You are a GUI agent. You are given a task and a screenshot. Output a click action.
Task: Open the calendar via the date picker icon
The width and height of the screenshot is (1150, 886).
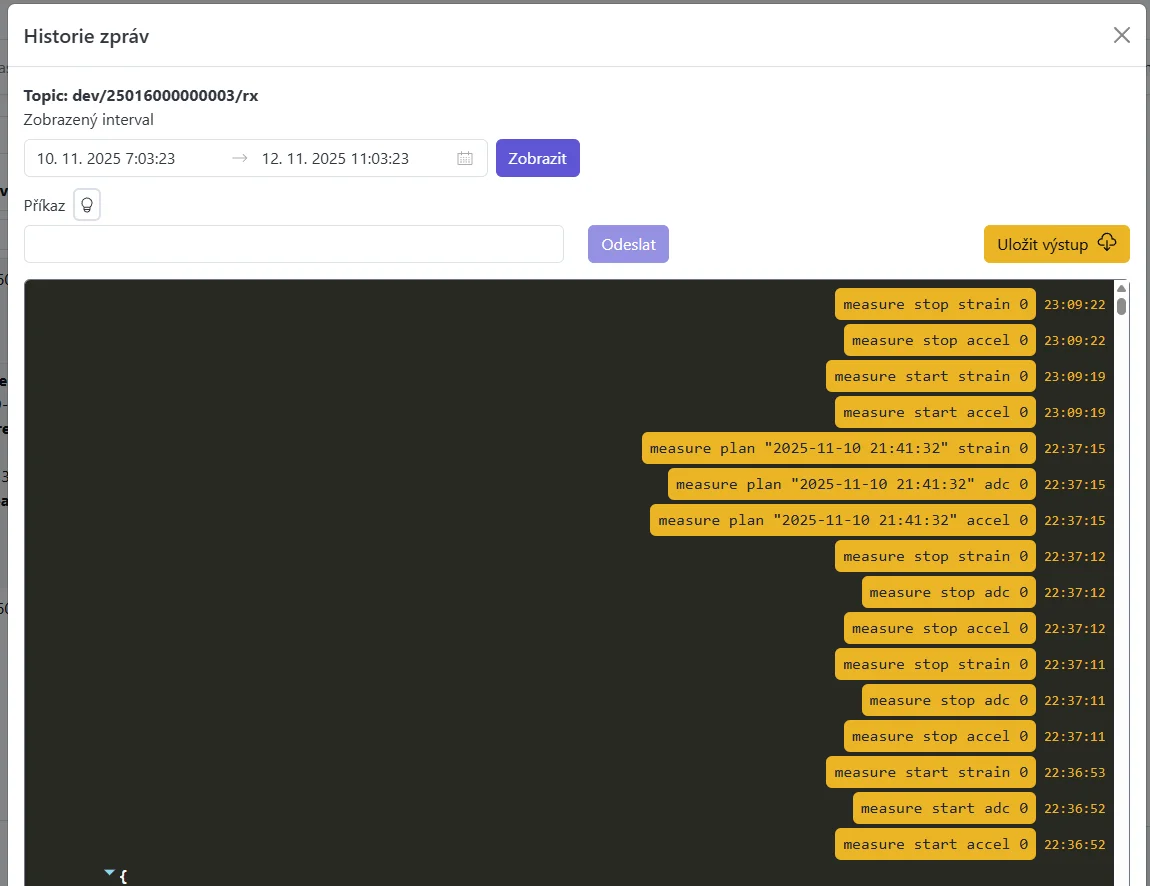tap(464, 157)
